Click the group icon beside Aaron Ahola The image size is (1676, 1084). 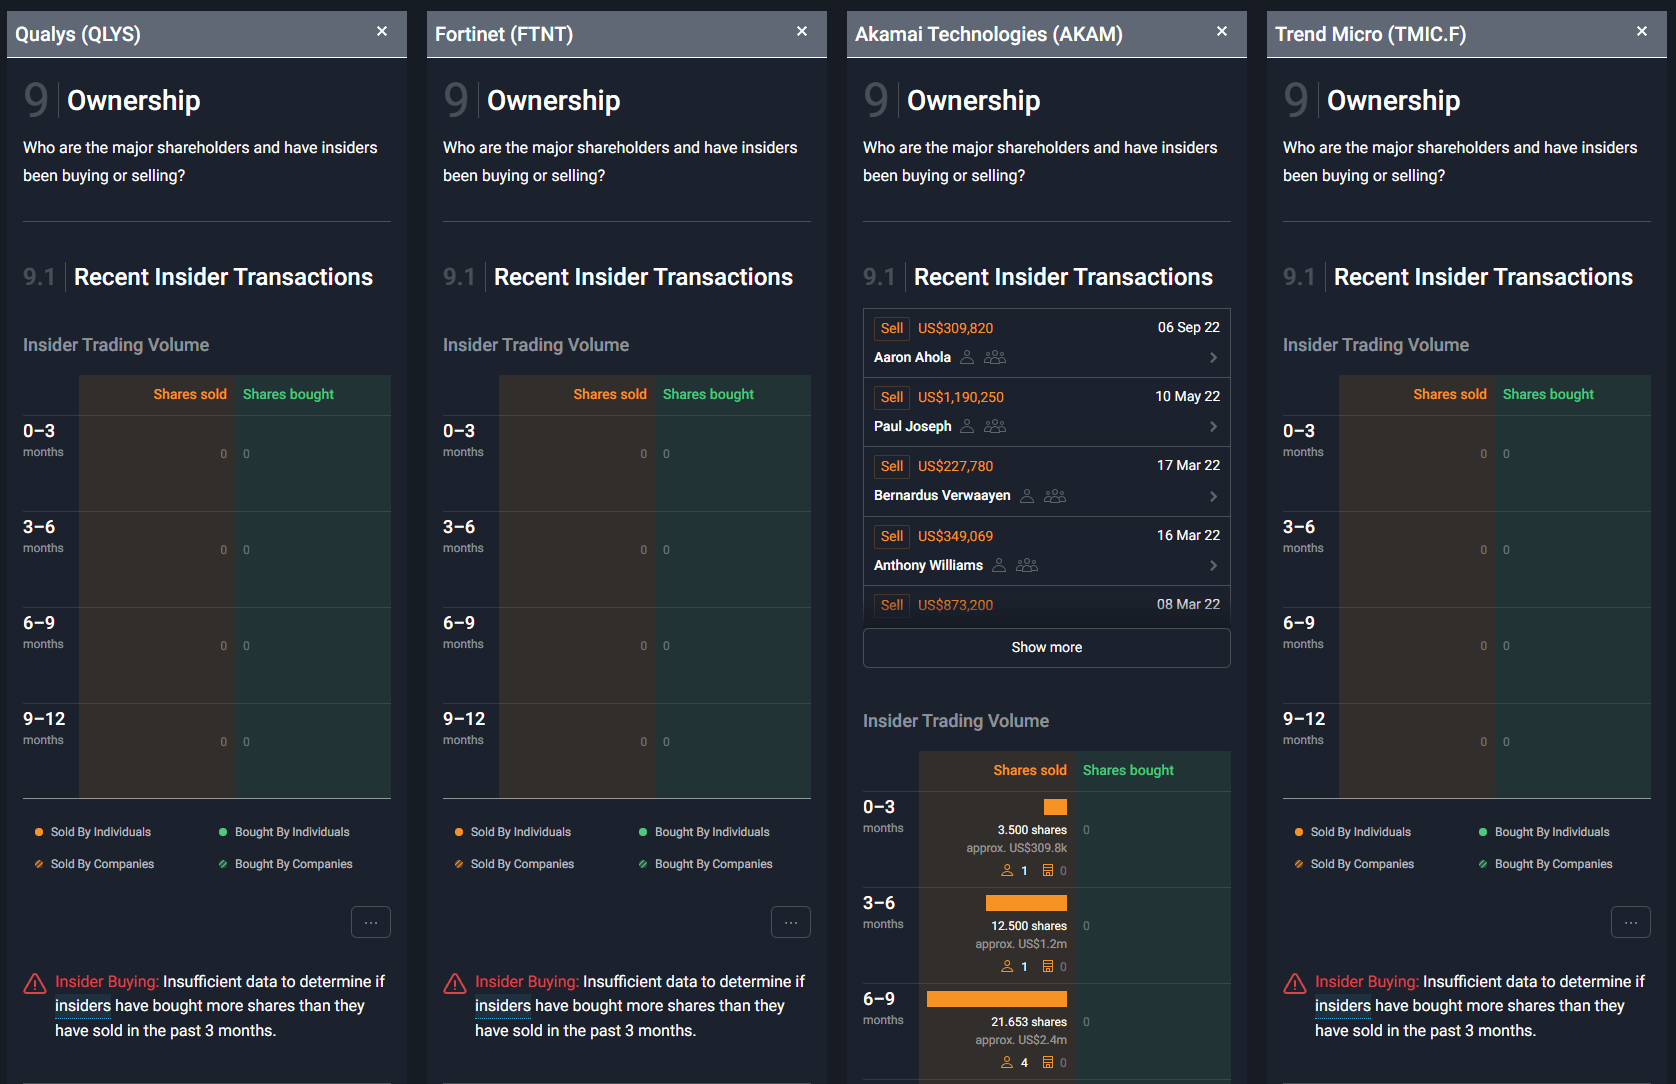[x=995, y=357]
